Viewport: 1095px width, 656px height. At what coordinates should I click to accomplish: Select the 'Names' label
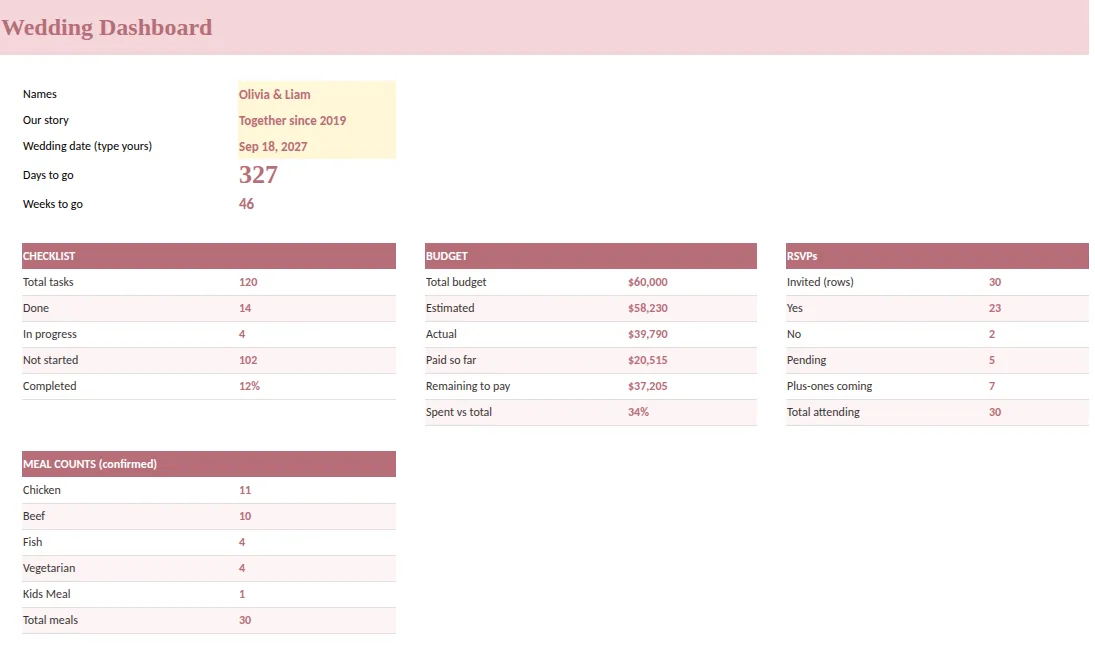click(40, 94)
